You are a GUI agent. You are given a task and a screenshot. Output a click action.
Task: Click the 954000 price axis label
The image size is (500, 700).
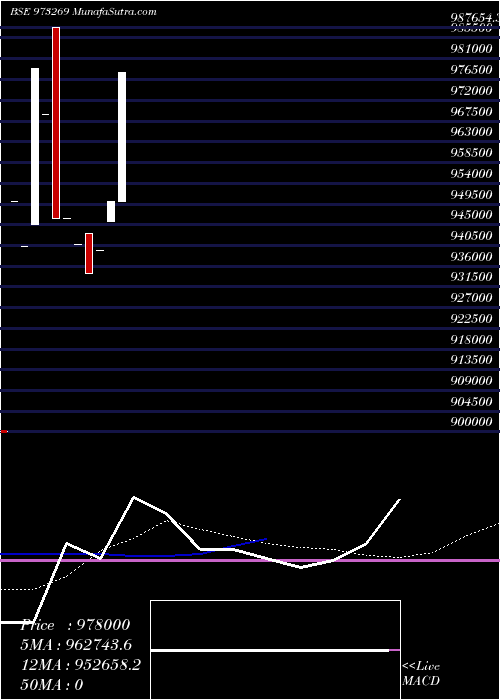[471, 173]
